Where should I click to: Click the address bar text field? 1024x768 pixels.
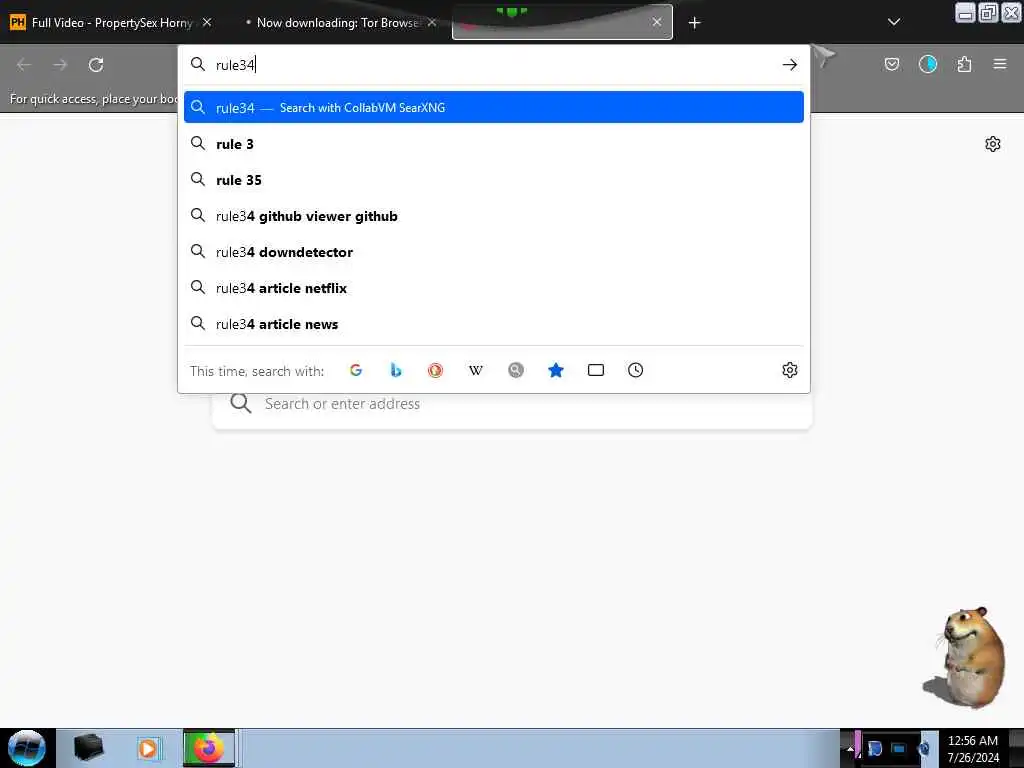coord(493,65)
